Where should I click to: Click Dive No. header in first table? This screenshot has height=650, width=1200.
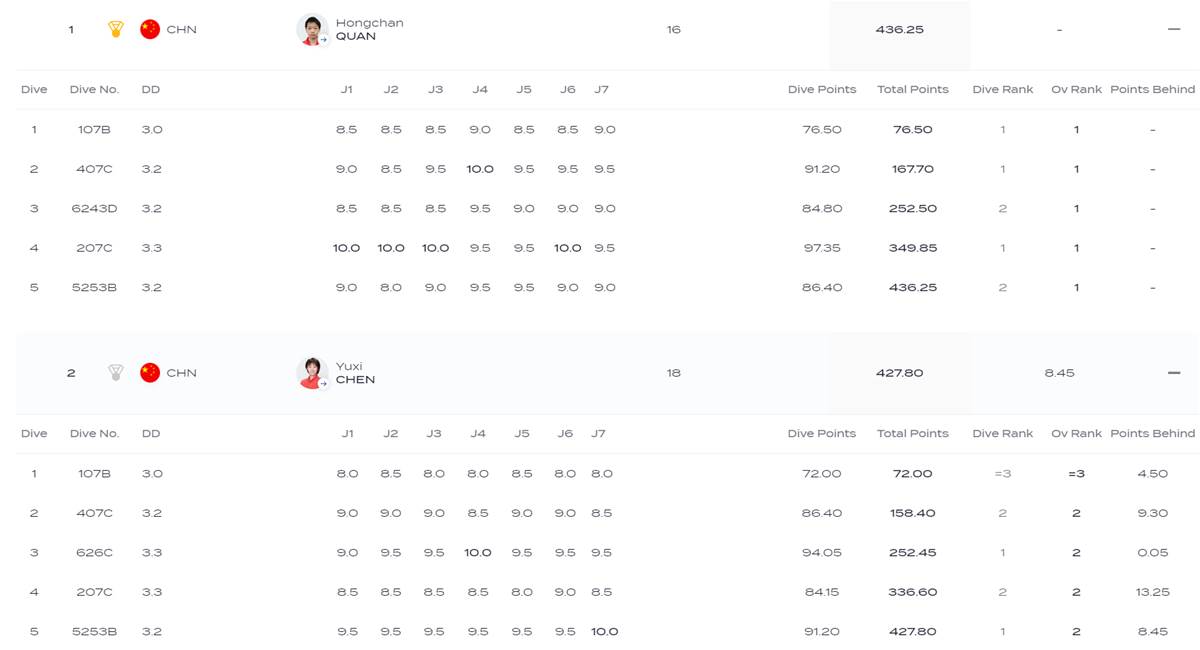(x=95, y=89)
